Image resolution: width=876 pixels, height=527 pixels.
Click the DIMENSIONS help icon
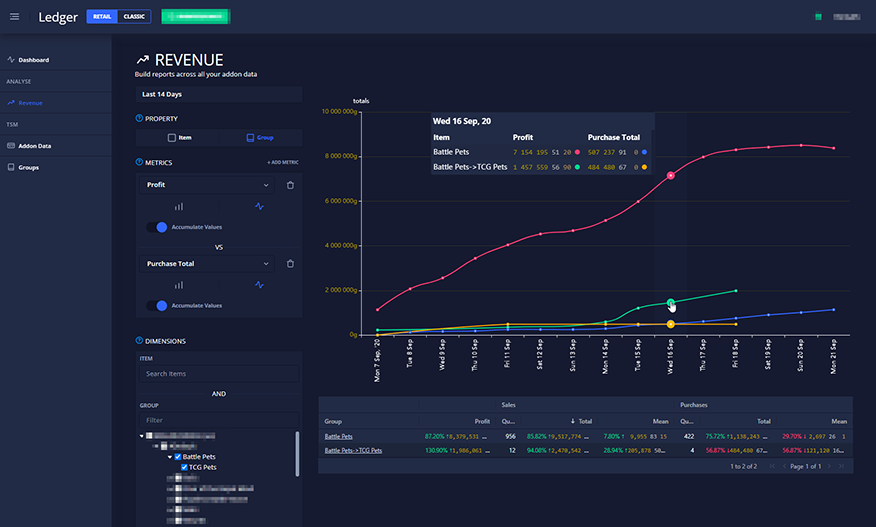[x=139, y=340]
